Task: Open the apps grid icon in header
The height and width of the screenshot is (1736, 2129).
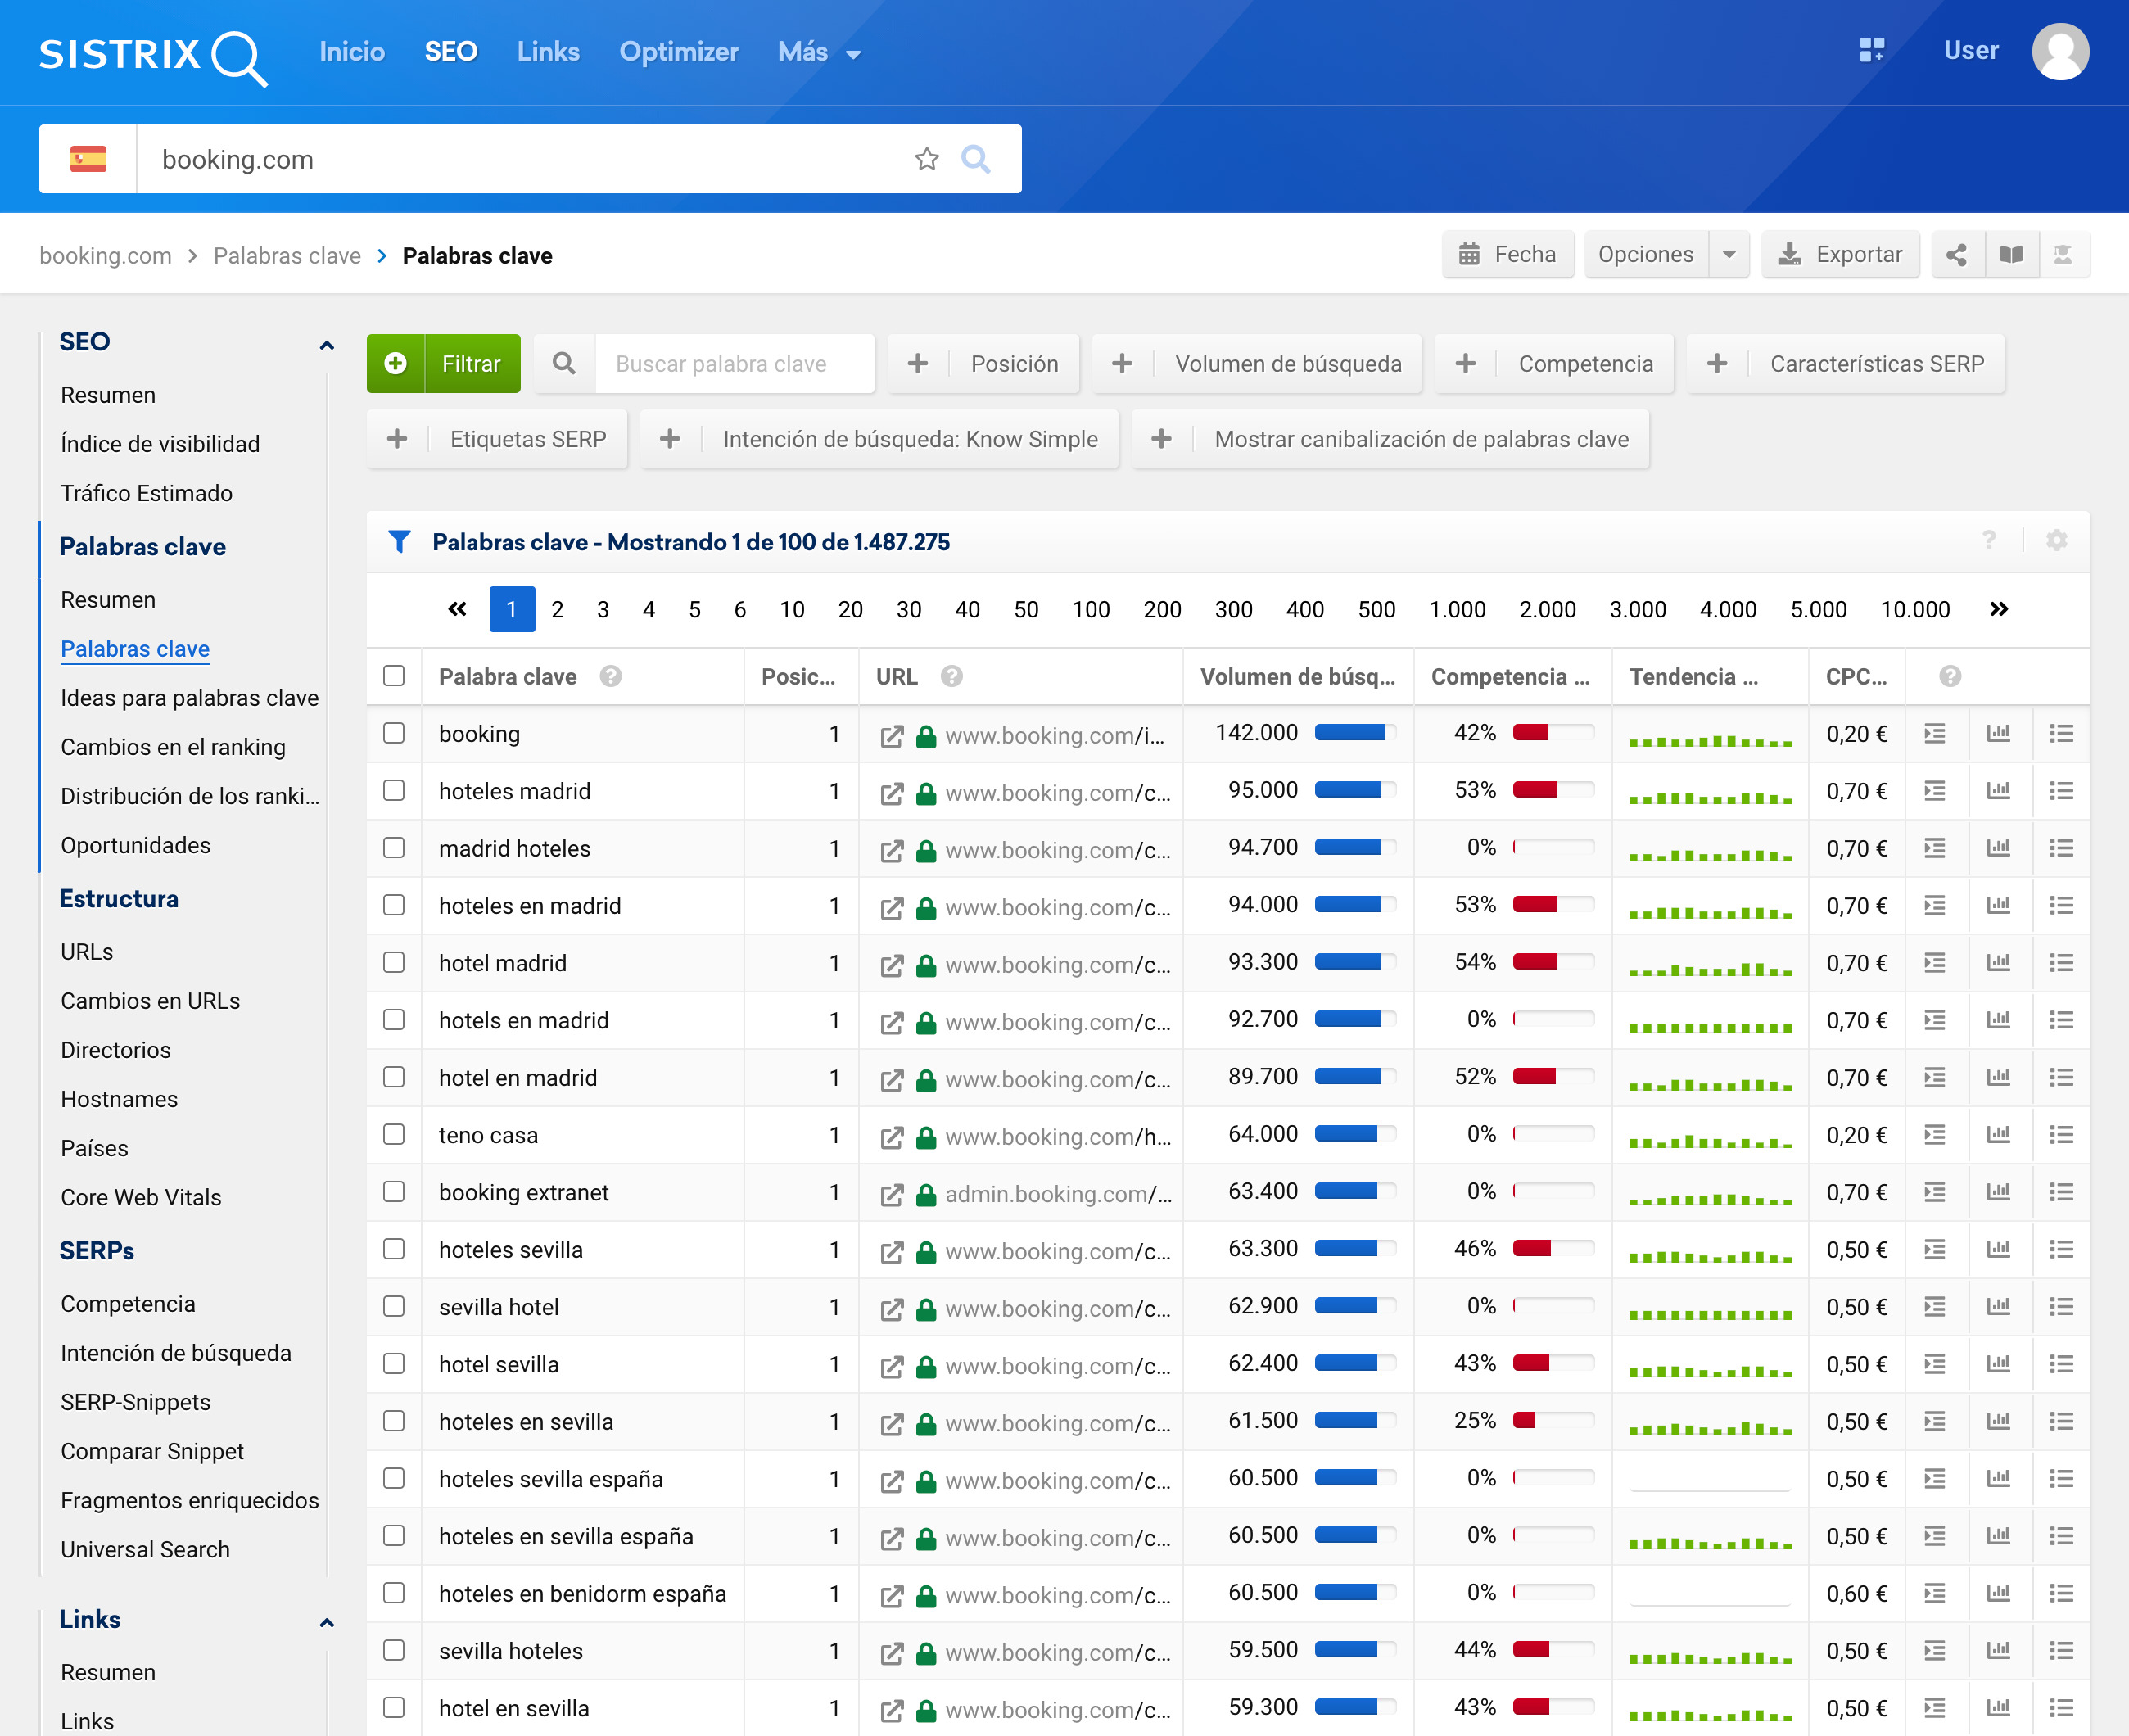Action: tap(1871, 50)
